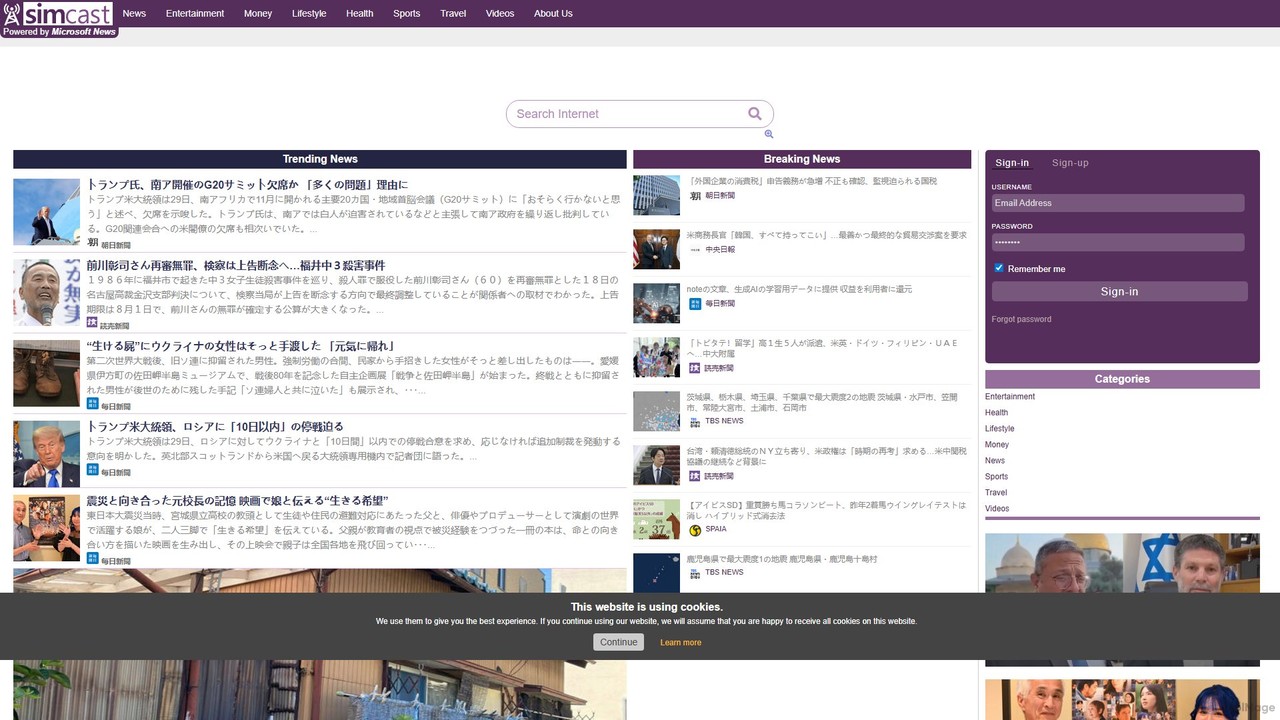
Task: Open the Breaking News story about 米商務長官
Action: [x=827, y=235]
